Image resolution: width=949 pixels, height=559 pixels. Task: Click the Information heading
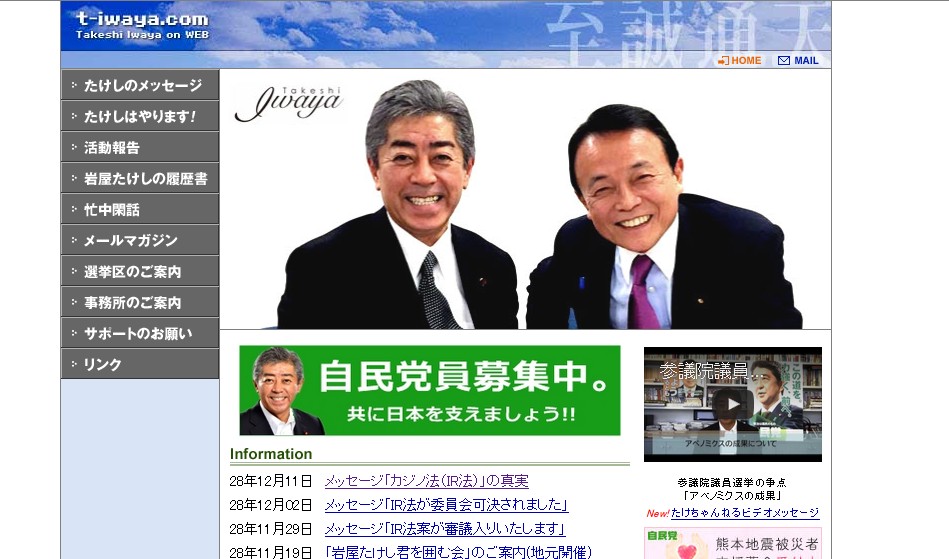(x=271, y=454)
